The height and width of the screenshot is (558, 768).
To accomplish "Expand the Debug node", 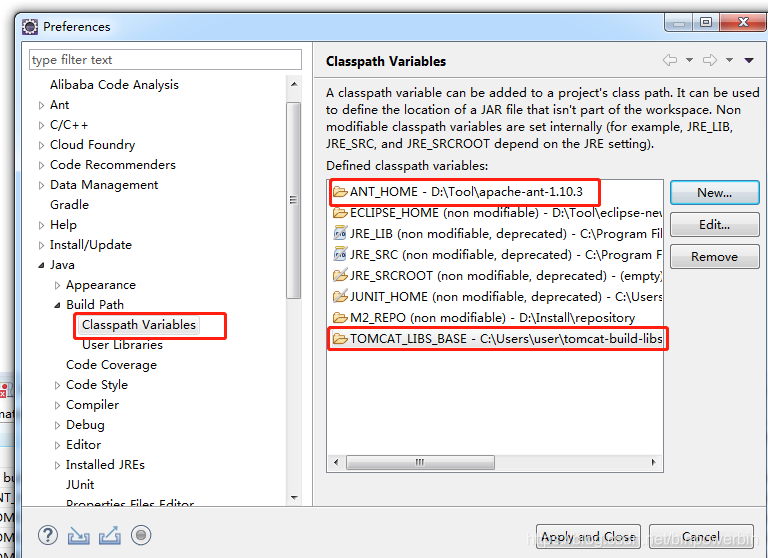I will [57, 425].
